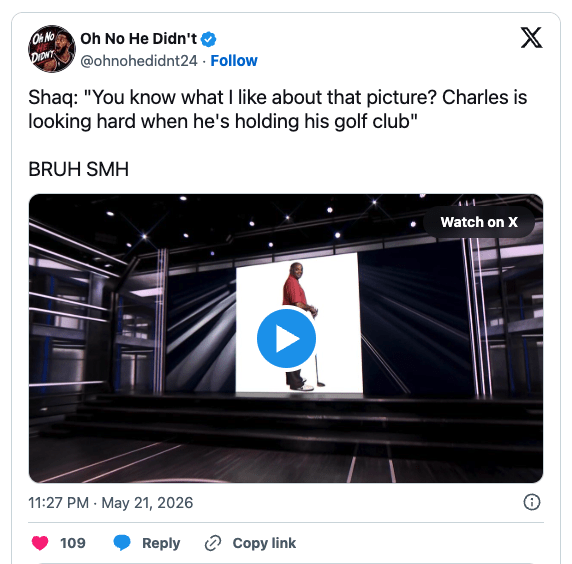Screen dimensions: 572x564
Task: Play the embedded video
Action: [x=286, y=339]
